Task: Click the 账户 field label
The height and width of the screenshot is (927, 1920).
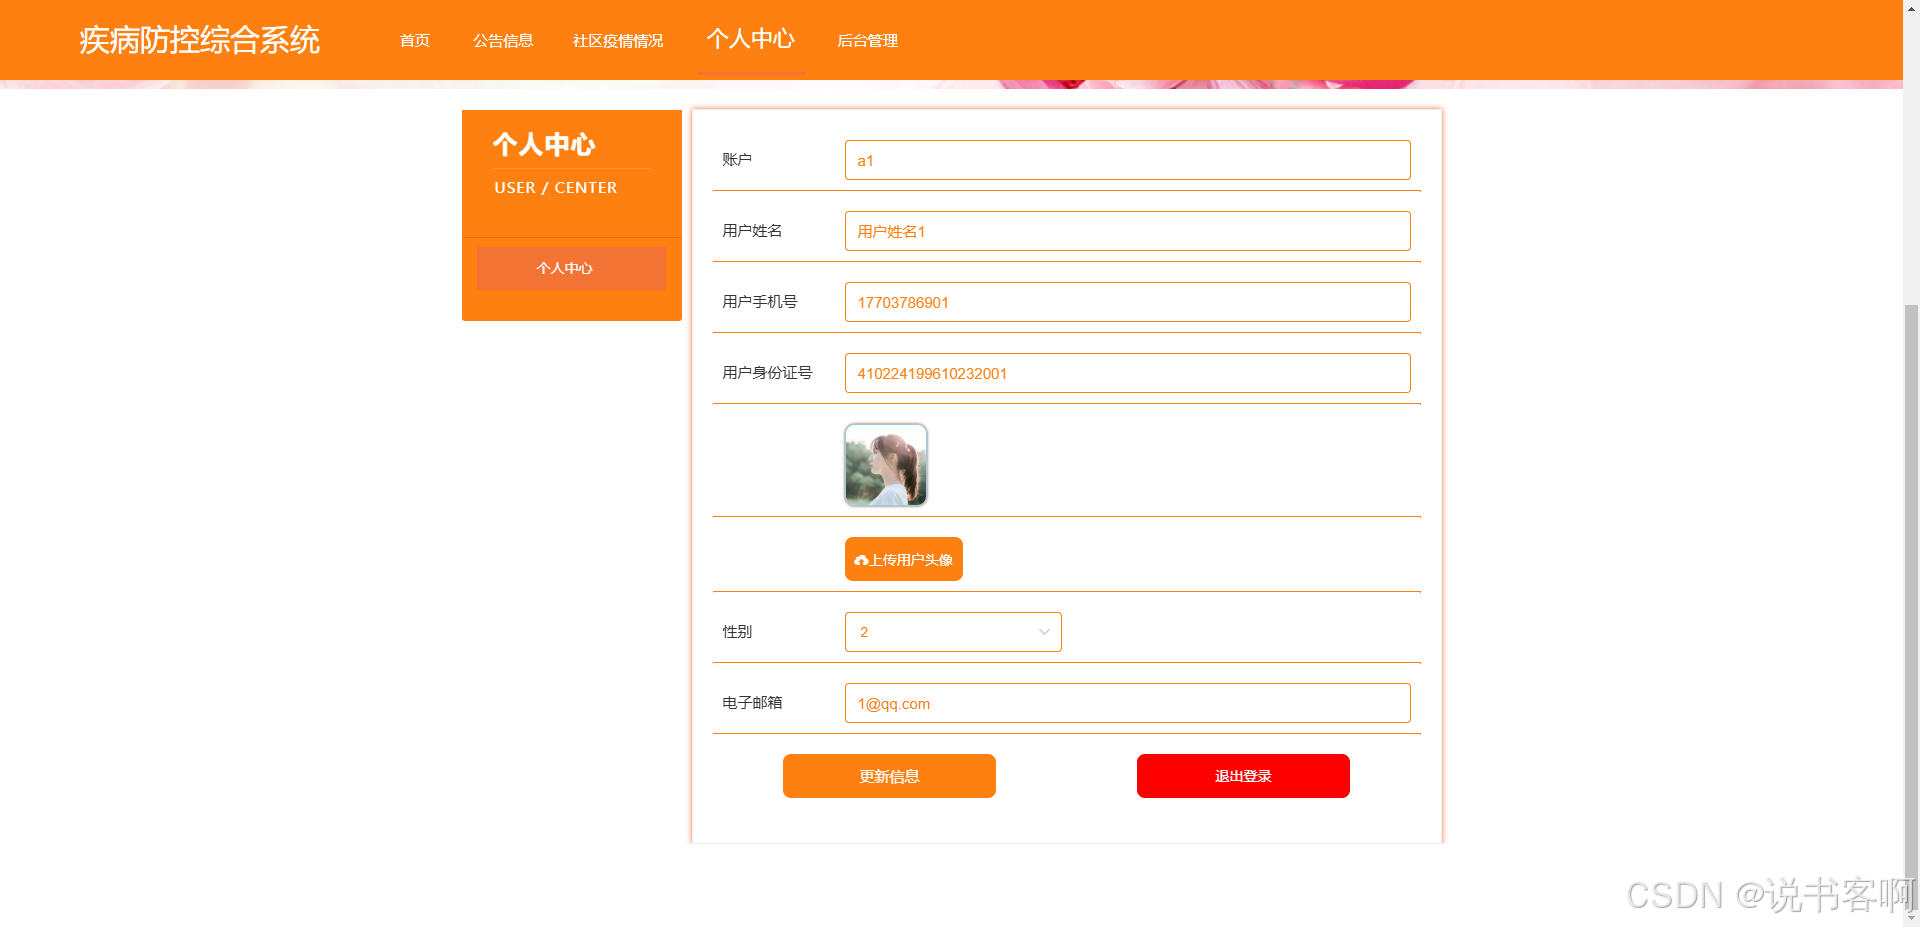Action: (x=737, y=160)
